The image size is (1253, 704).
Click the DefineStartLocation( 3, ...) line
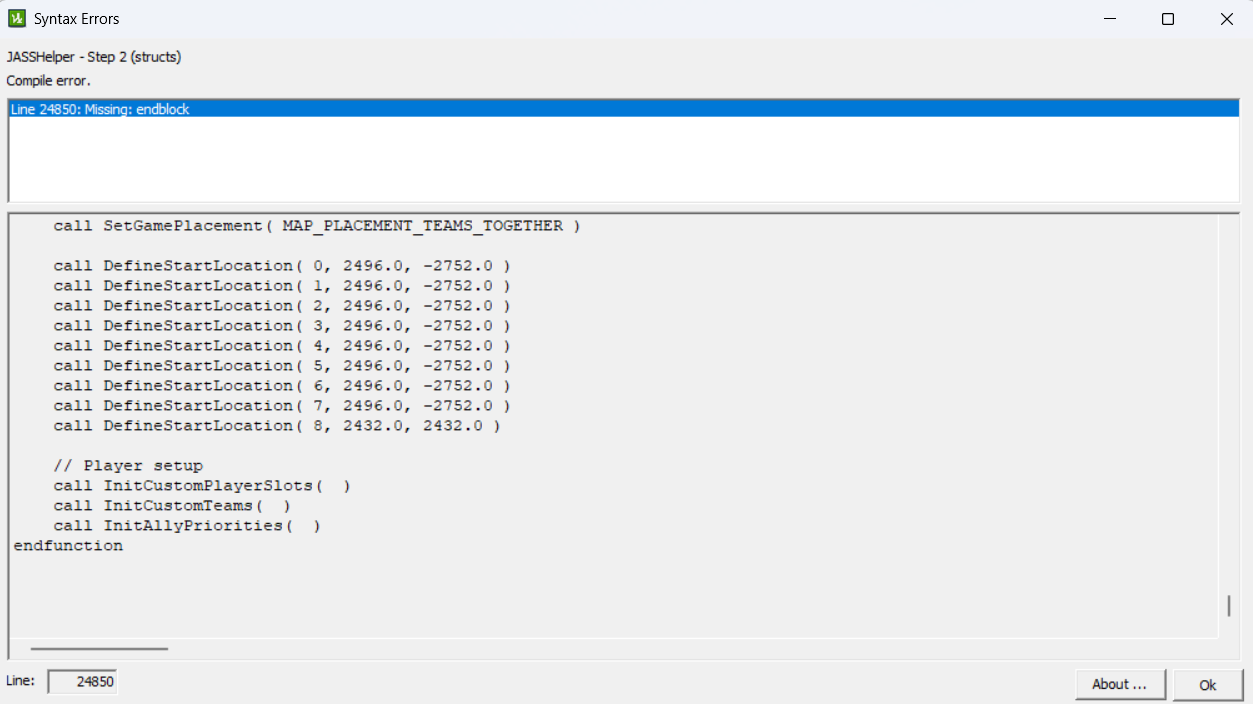(x=282, y=326)
